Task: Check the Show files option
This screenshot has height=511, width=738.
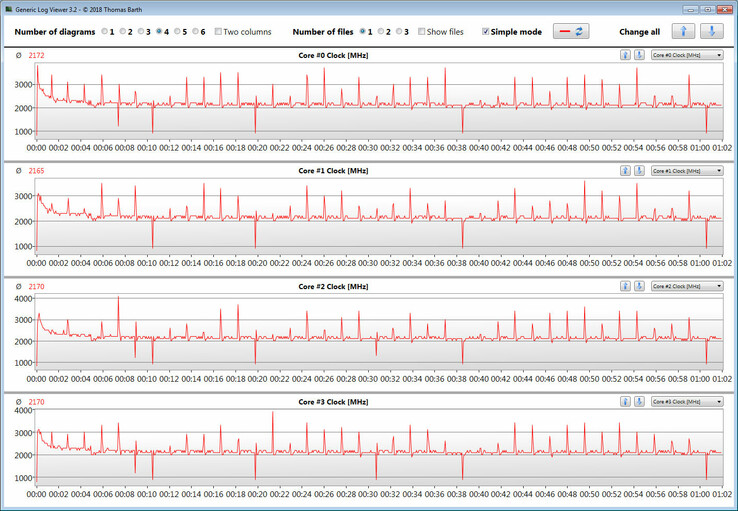Action: click(x=422, y=32)
